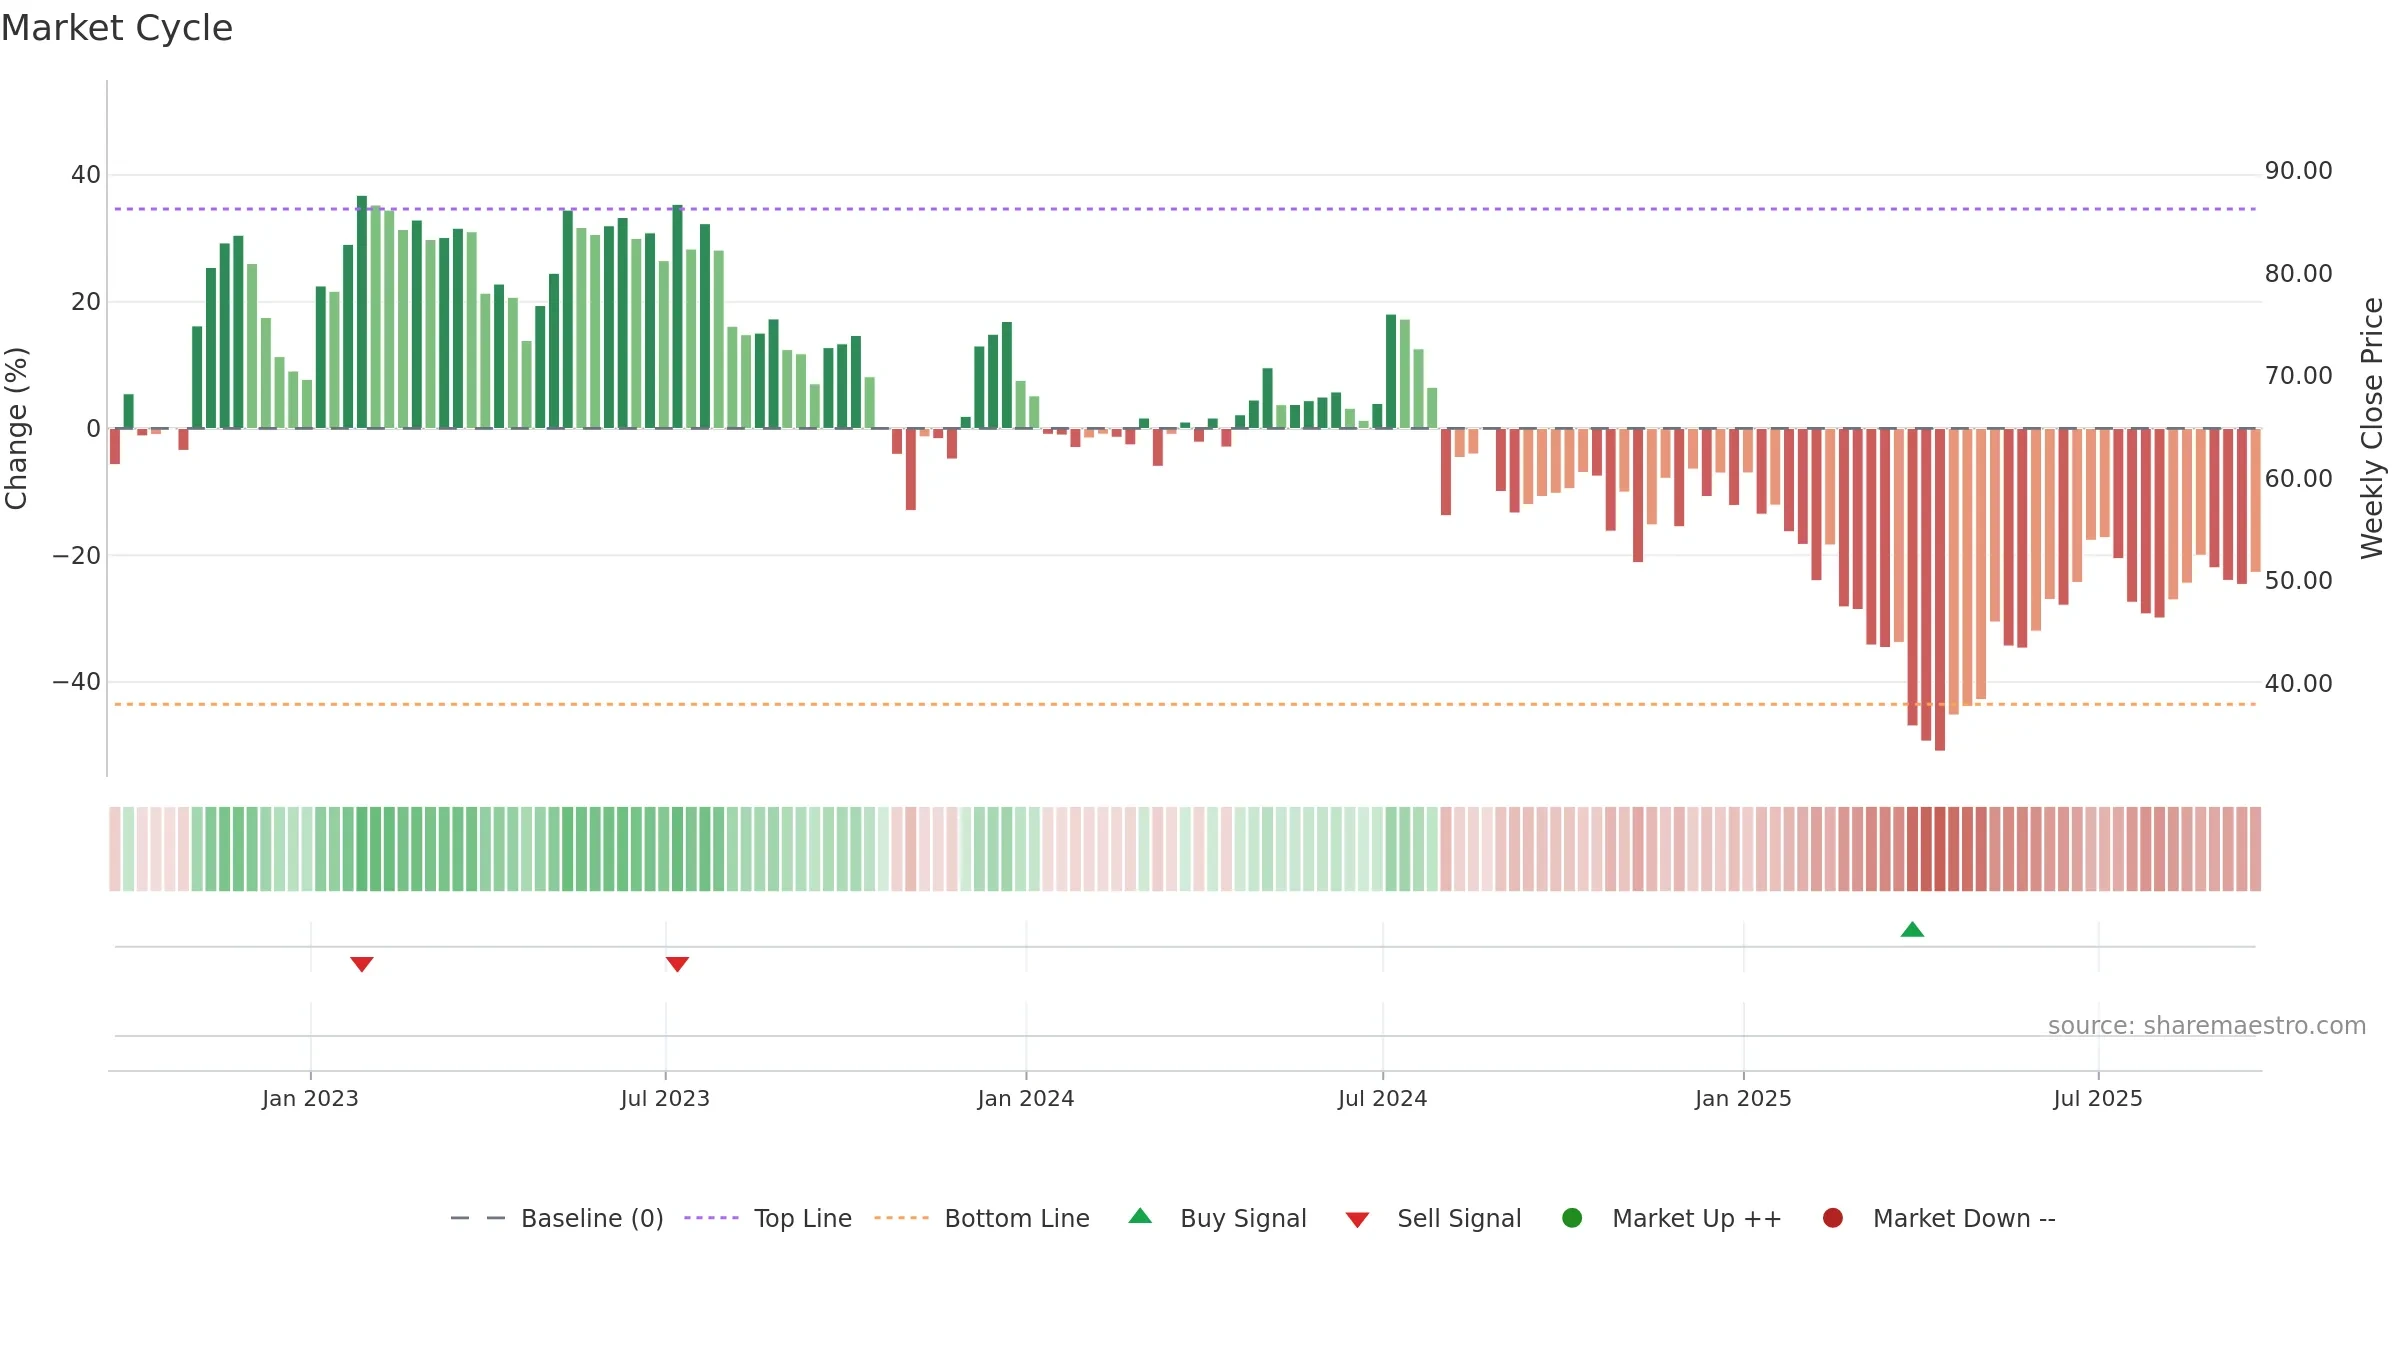Click the tall green bar at Jul 2024
This screenshot has width=2400, height=1350.
click(x=1391, y=371)
